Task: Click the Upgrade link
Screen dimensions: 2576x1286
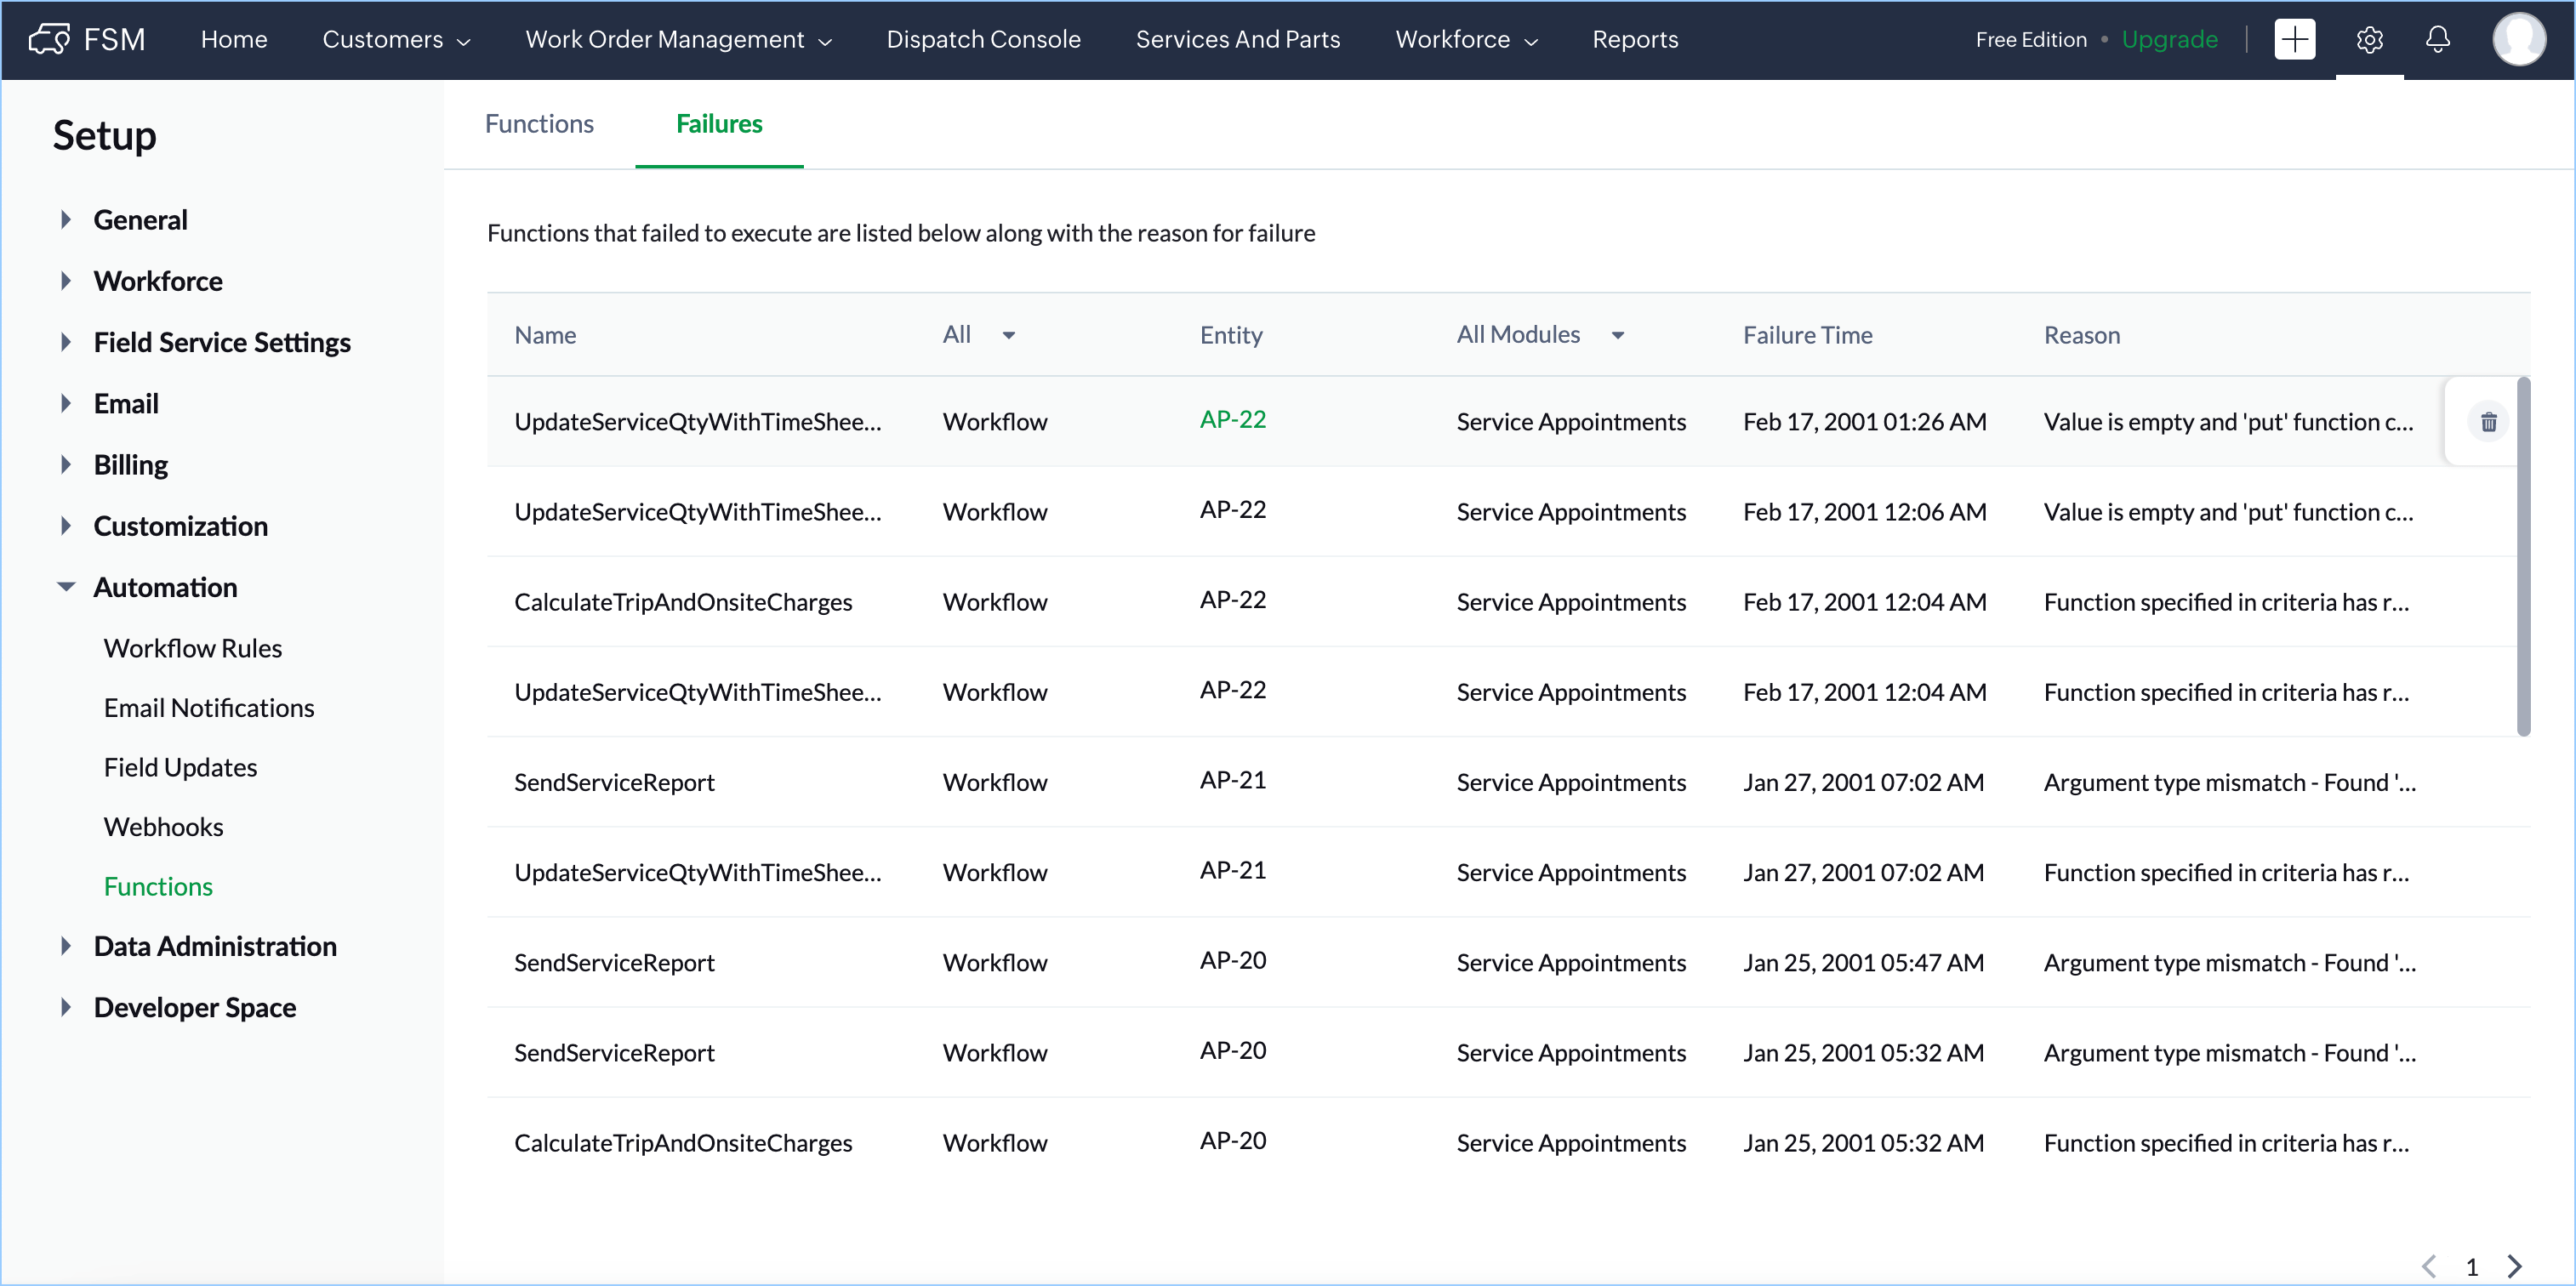Action: click(x=2169, y=39)
